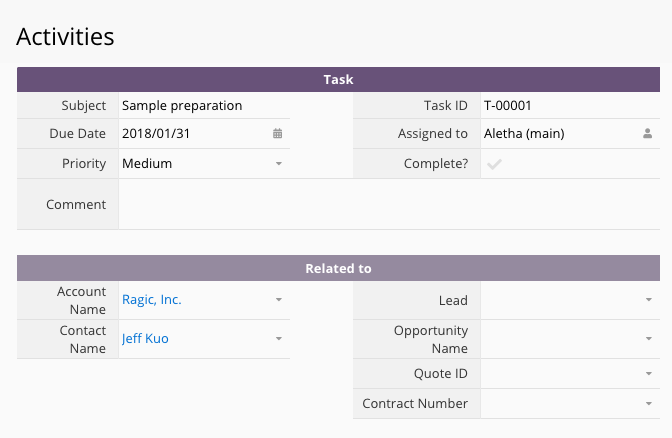Toggle the Complete? checkmark
The height and width of the screenshot is (438, 672).
[x=494, y=164]
